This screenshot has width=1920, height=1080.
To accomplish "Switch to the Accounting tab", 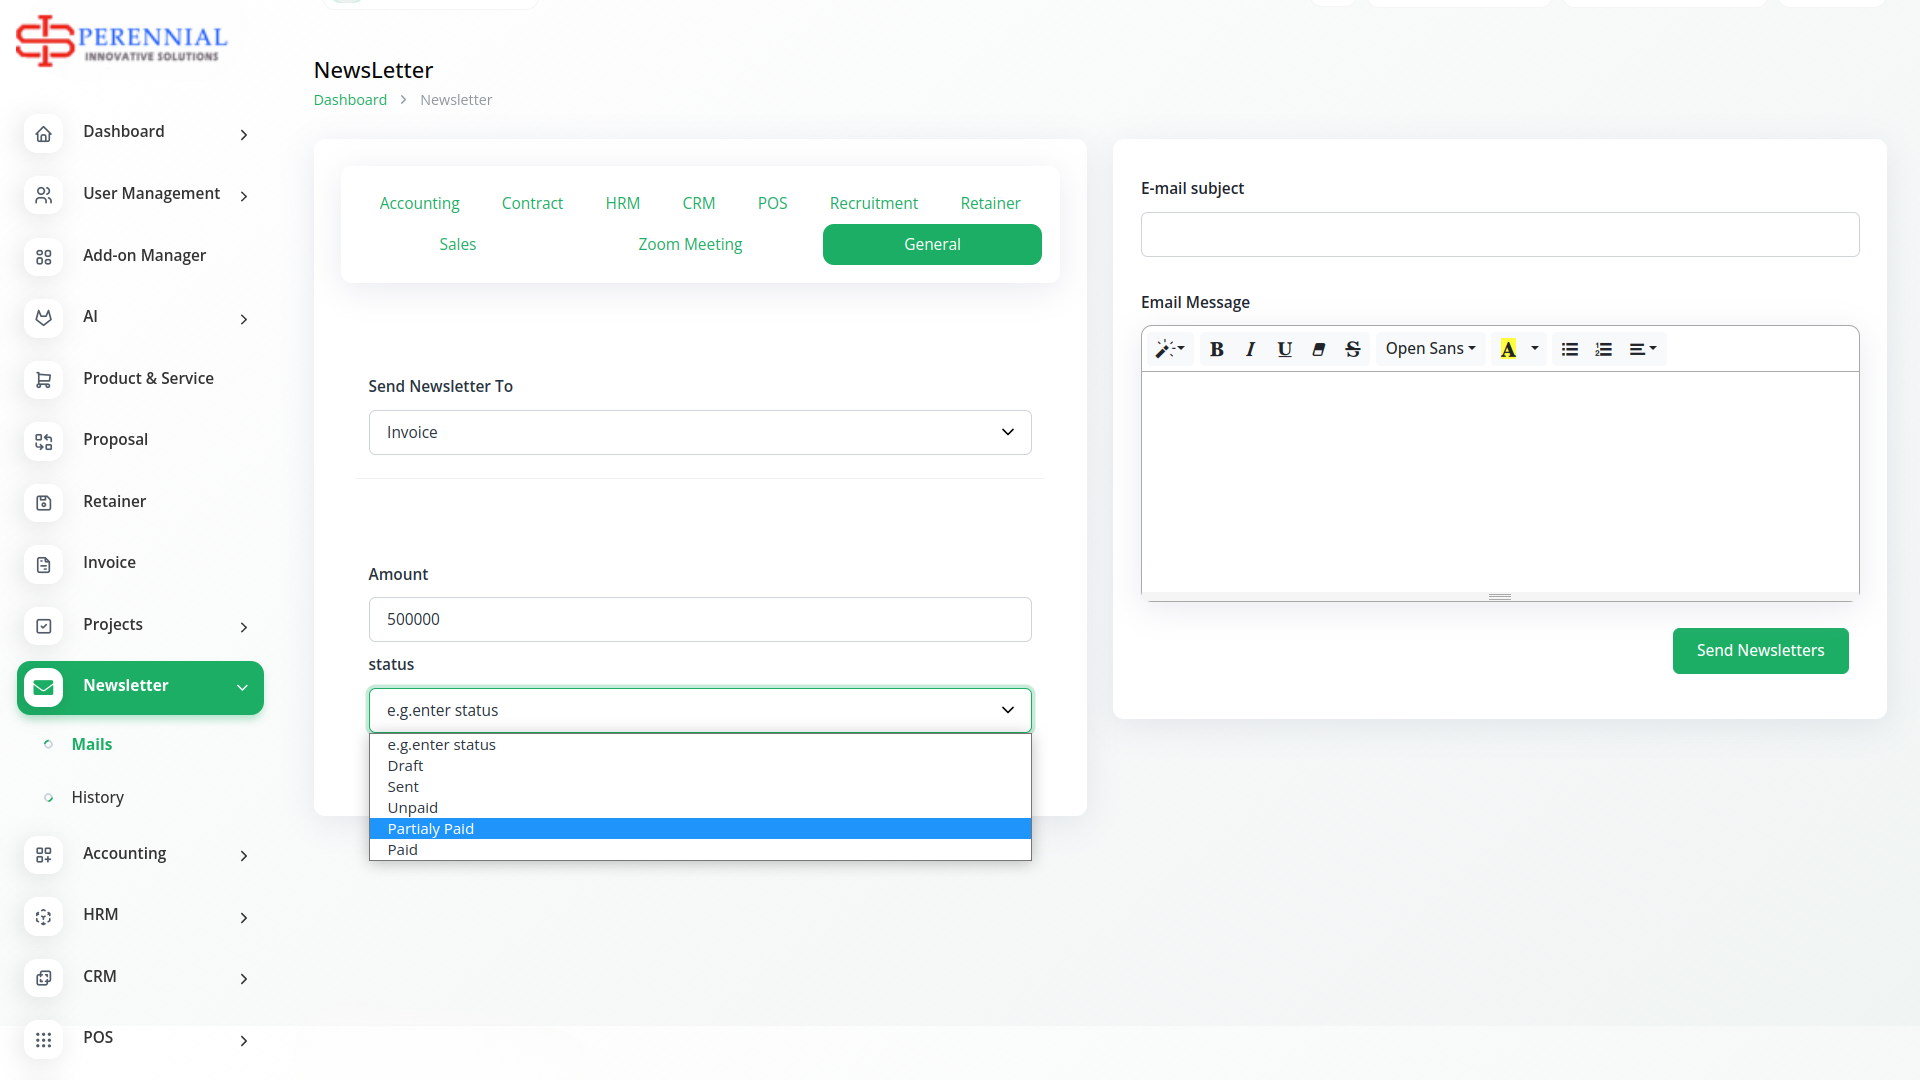I will coord(419,203).
